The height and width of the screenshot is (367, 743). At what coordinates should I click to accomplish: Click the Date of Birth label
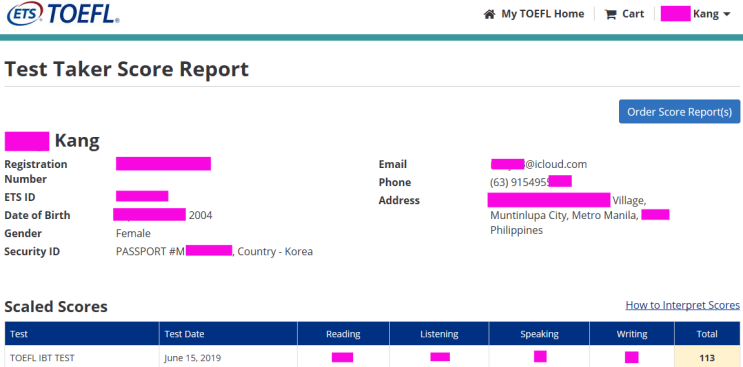pos(37,215)
